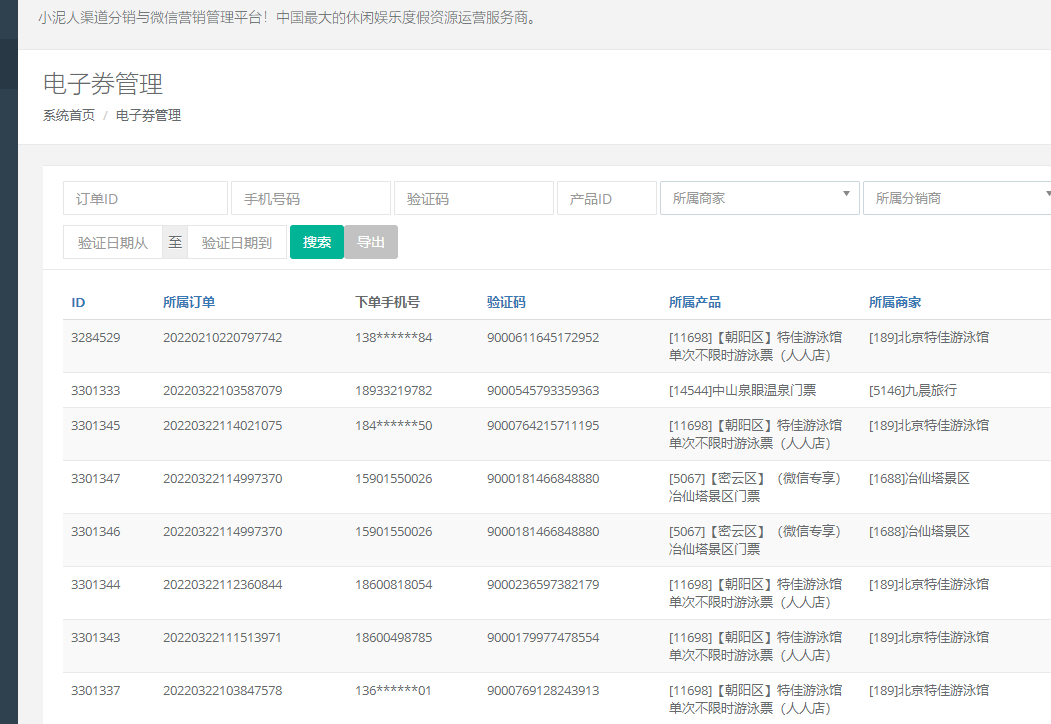Expand the 所属分销商 dropdown

957,198
